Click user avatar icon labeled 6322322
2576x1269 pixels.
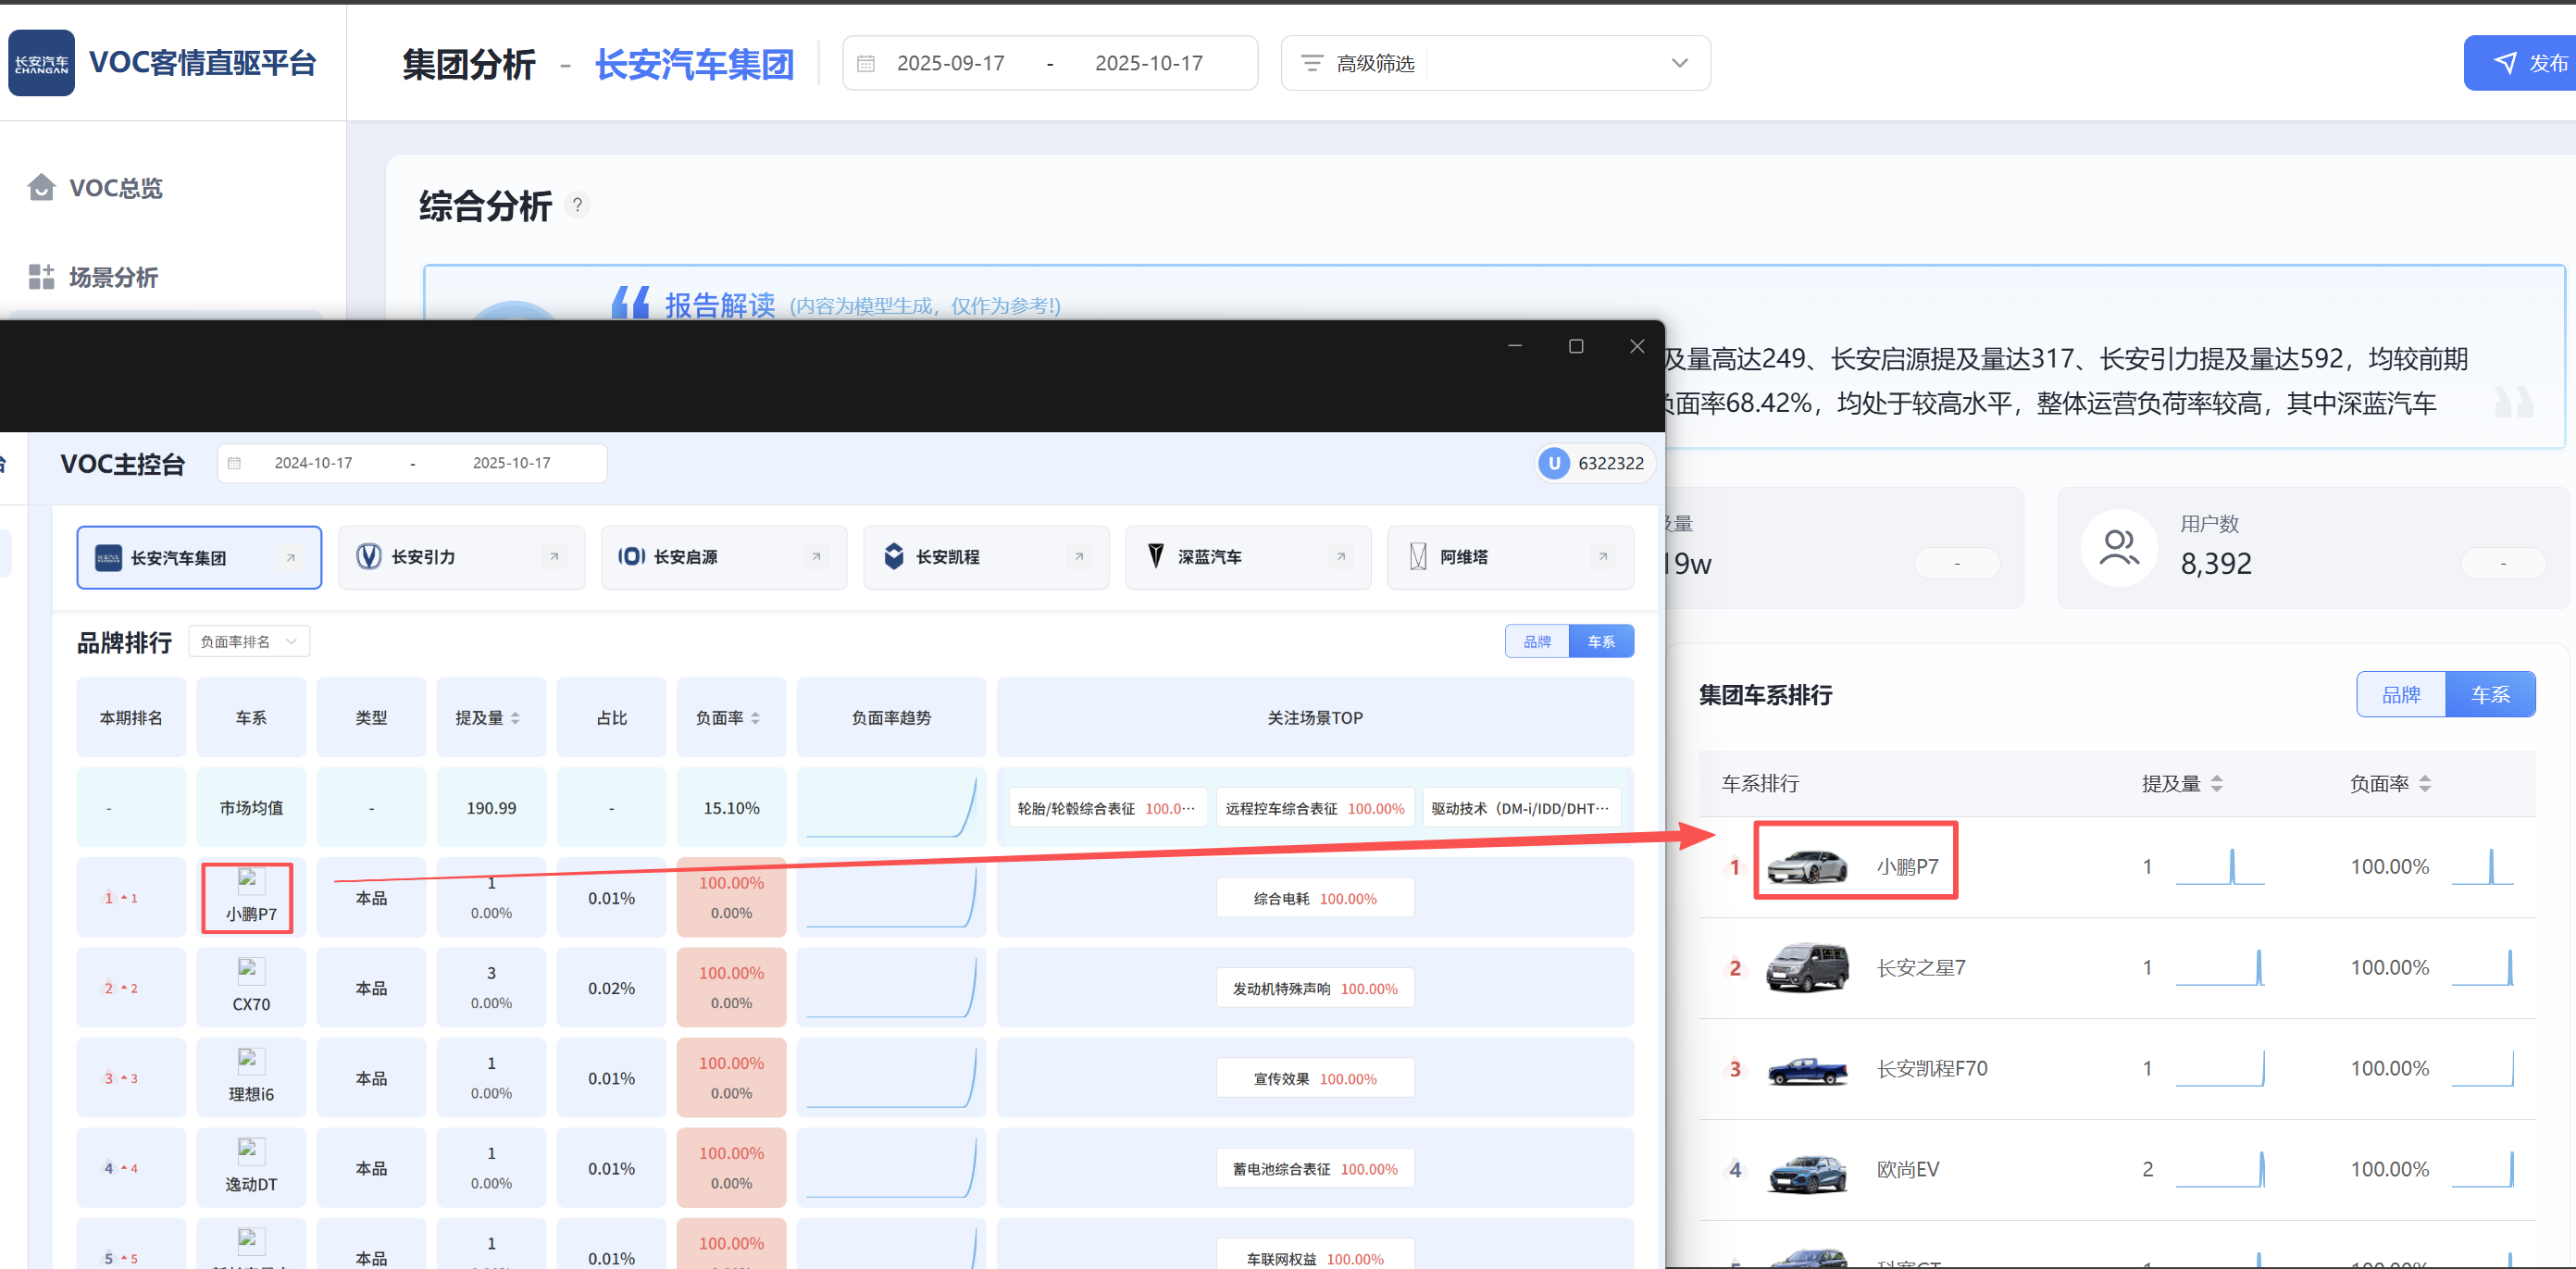click(1553, 463)
